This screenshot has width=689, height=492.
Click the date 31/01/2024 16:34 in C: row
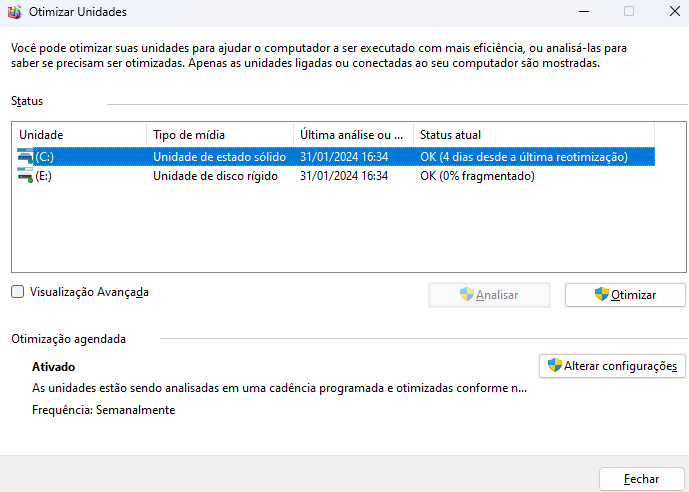pyautogui.click(x=344, y=157)
